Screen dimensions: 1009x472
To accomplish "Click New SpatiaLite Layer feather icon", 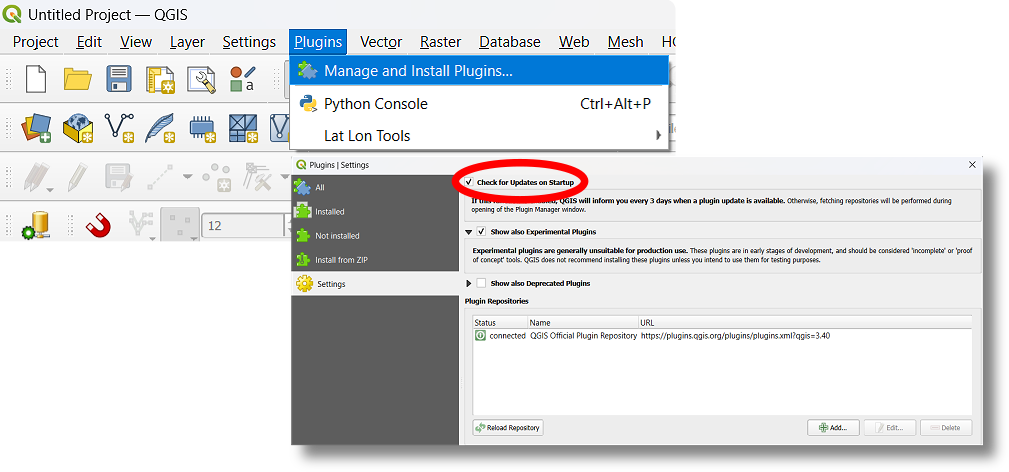I will click(x=160, y=127).
